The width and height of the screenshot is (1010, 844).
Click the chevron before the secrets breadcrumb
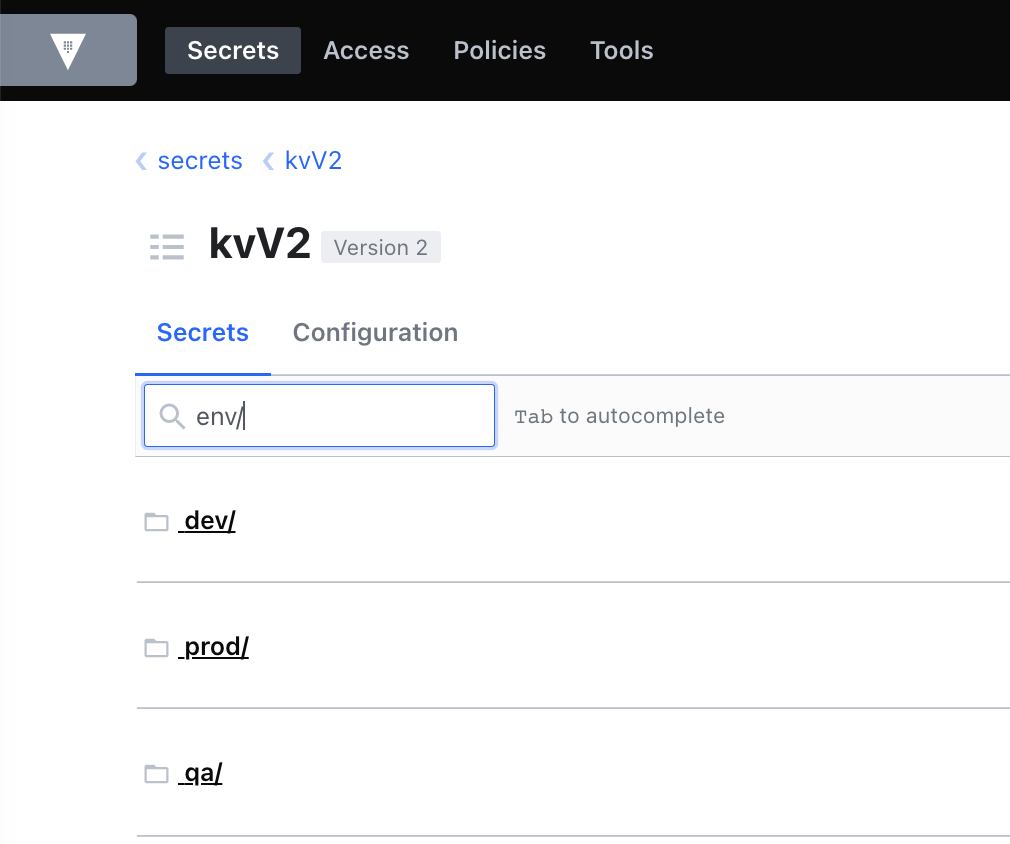[x=140, y=161]
